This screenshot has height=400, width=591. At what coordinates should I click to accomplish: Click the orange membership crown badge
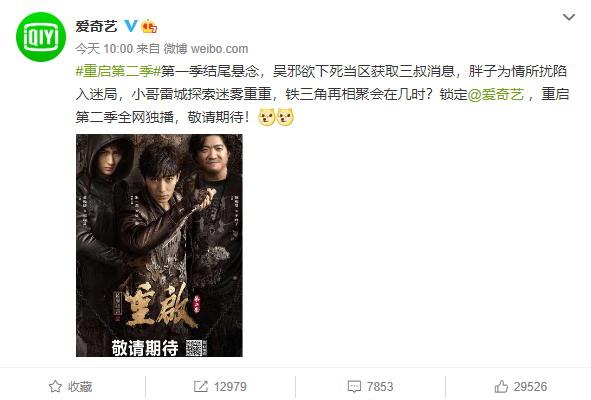[149, 26]
